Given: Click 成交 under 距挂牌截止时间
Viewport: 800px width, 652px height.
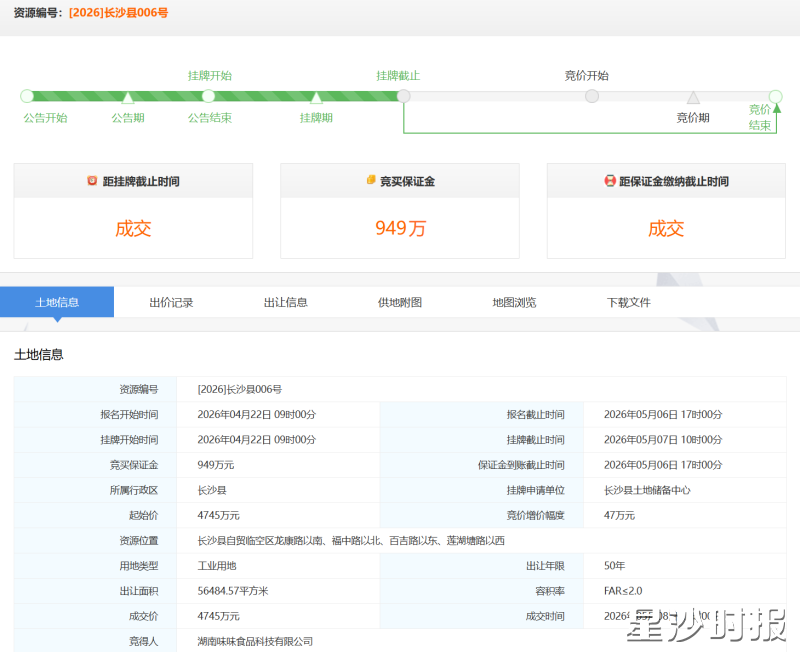Looking at the screenshot, I should tap(133, 229).
